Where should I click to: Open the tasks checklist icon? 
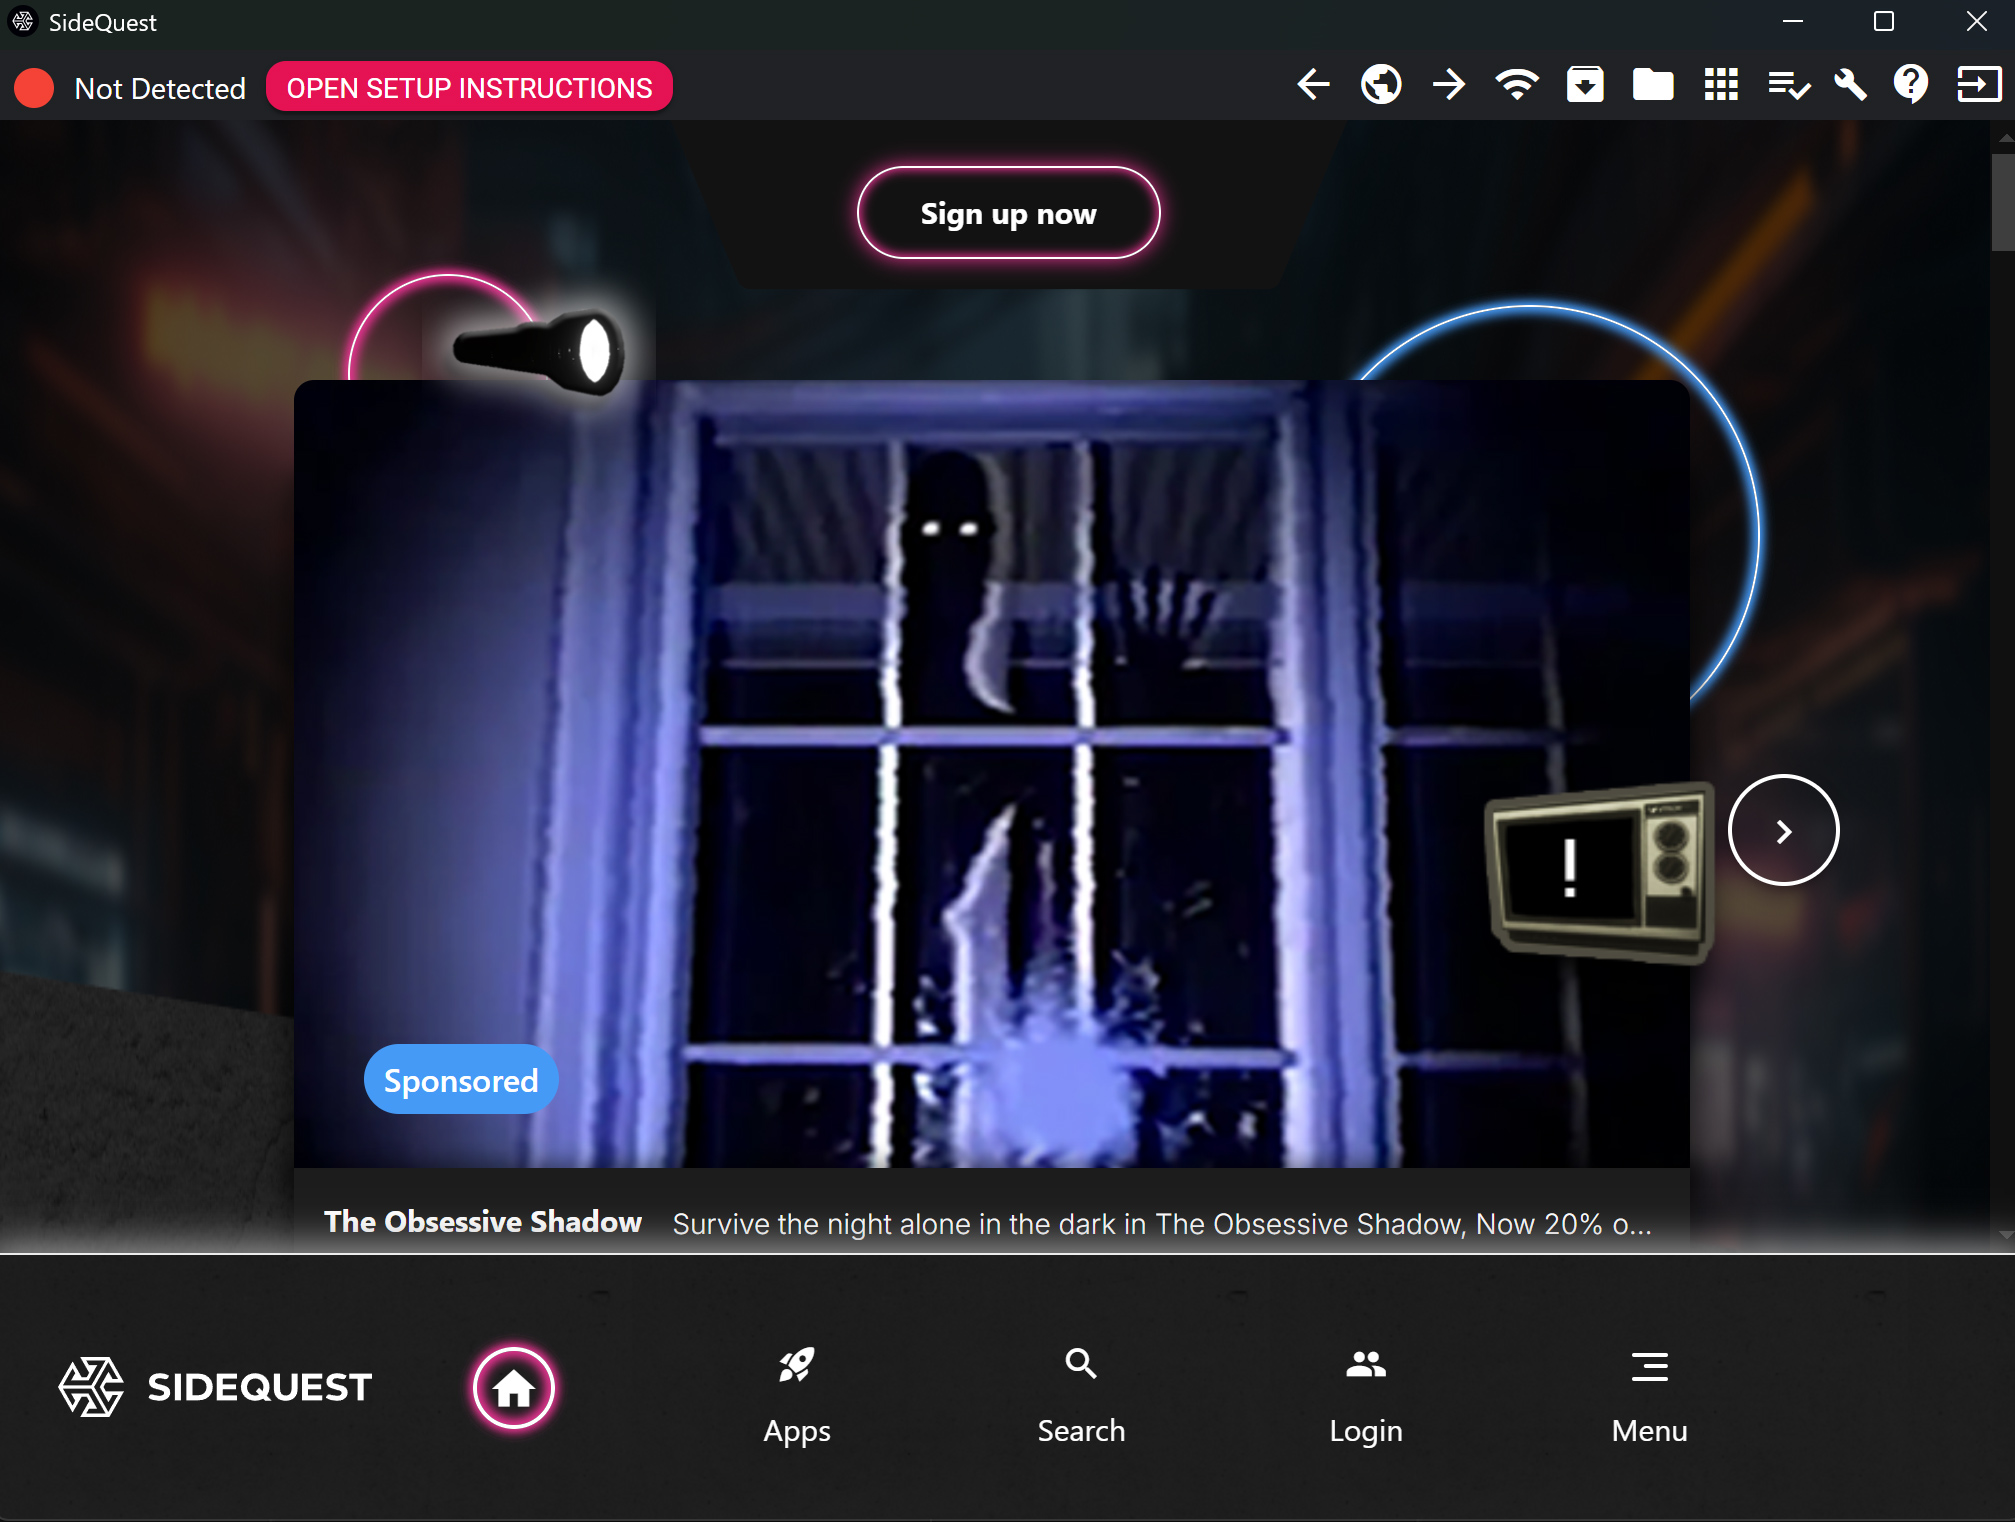tap(1788, 86)
